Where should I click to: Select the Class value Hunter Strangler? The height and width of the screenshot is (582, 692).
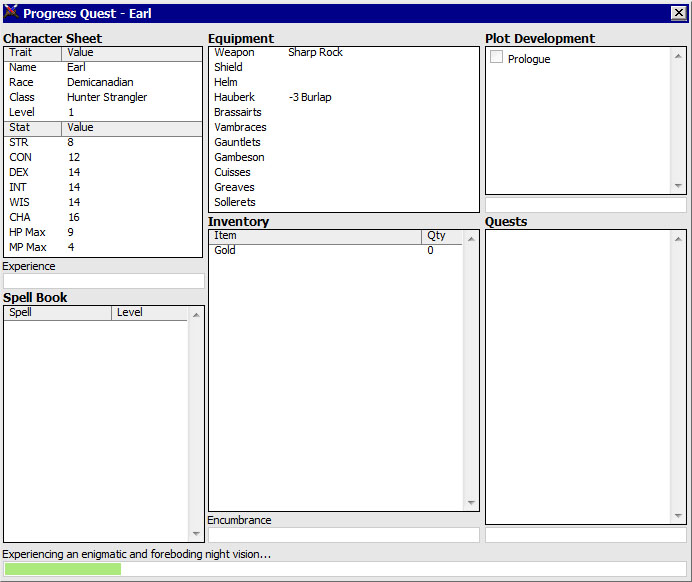tap(107, 98)
